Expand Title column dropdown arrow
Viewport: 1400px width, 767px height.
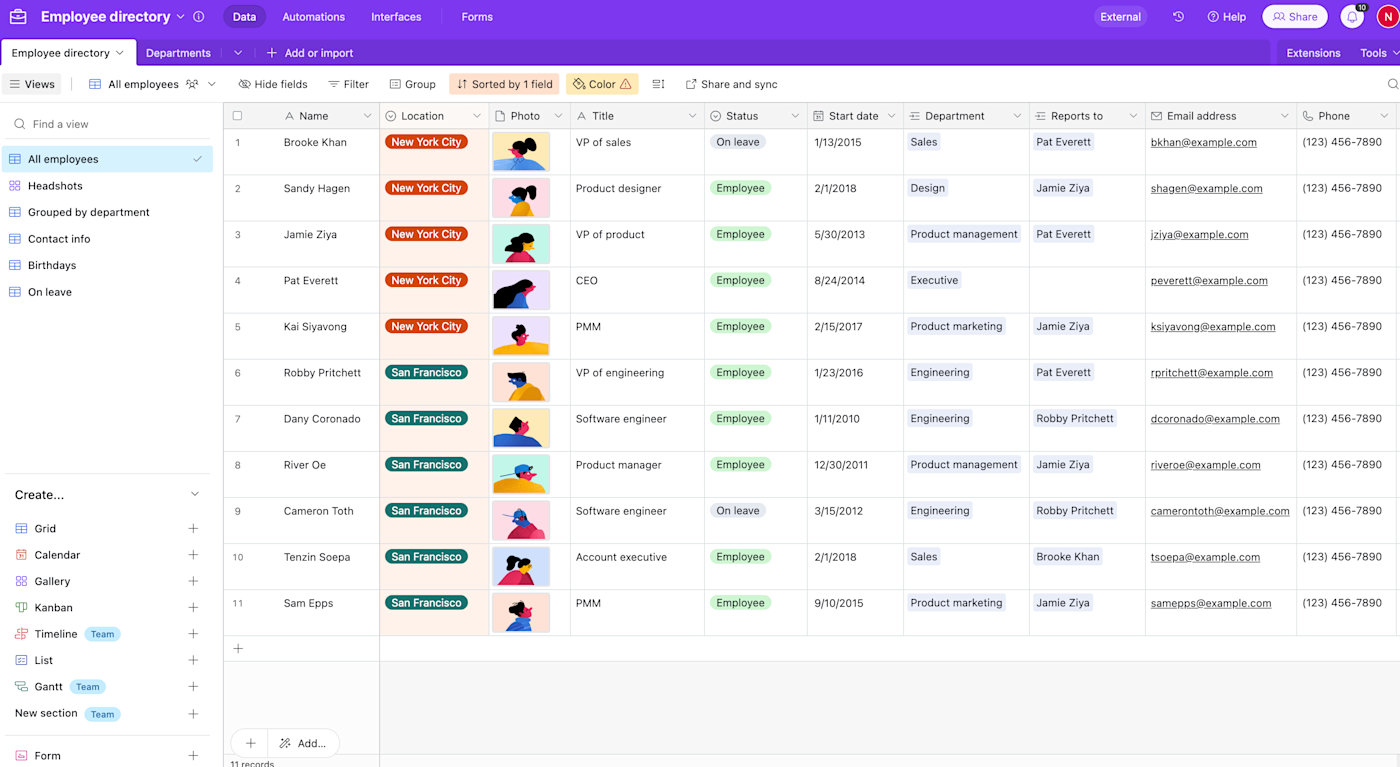[692, 116]
